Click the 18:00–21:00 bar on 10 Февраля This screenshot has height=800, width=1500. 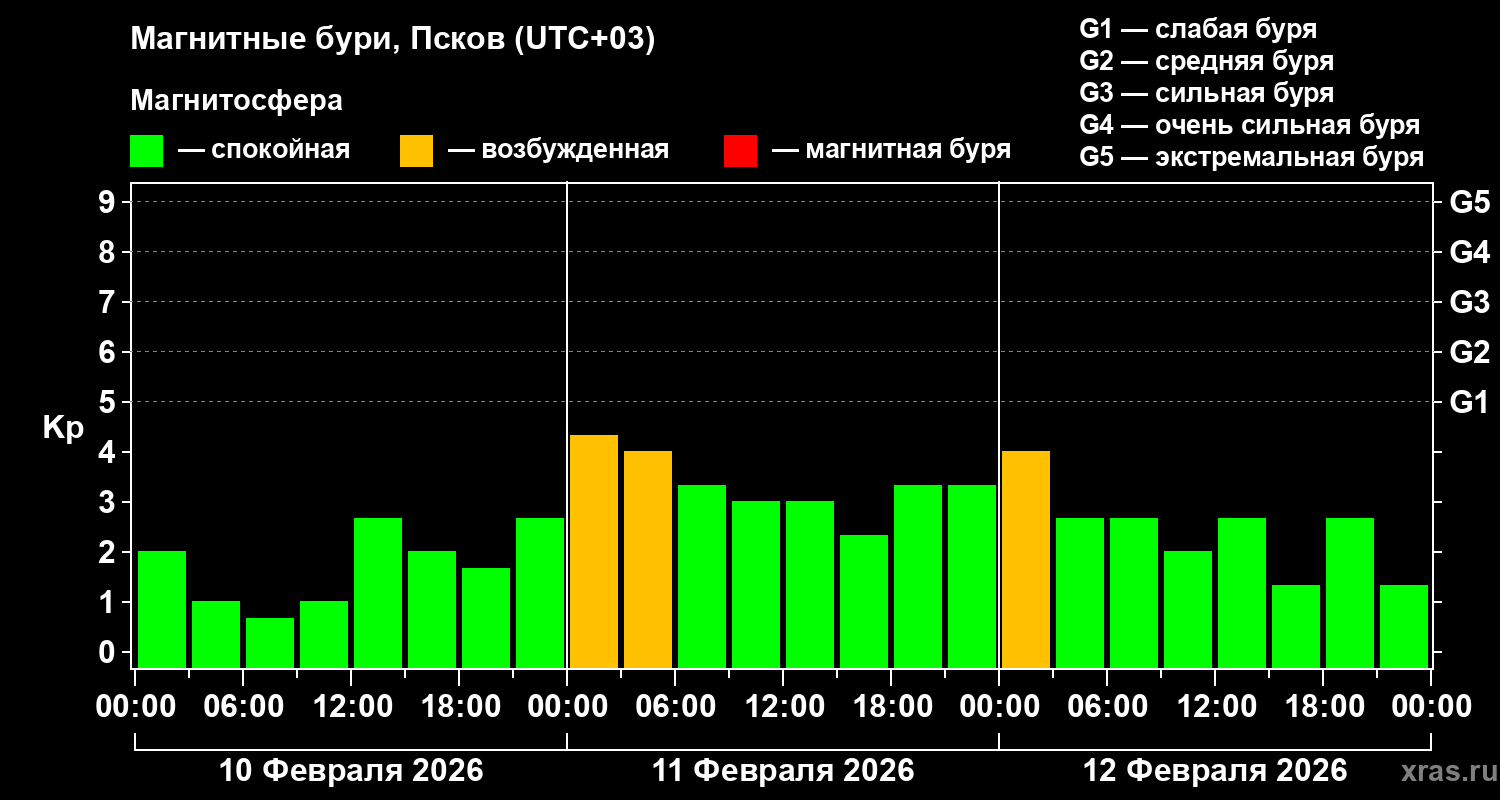coord(486,618)
